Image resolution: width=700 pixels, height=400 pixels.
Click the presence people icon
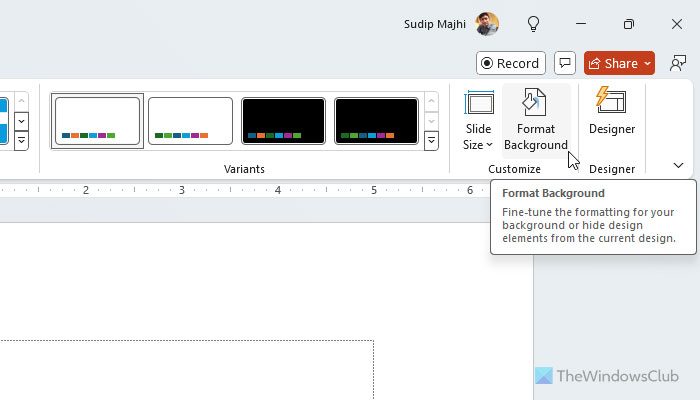pyautogui.click(x=678, y=63)
